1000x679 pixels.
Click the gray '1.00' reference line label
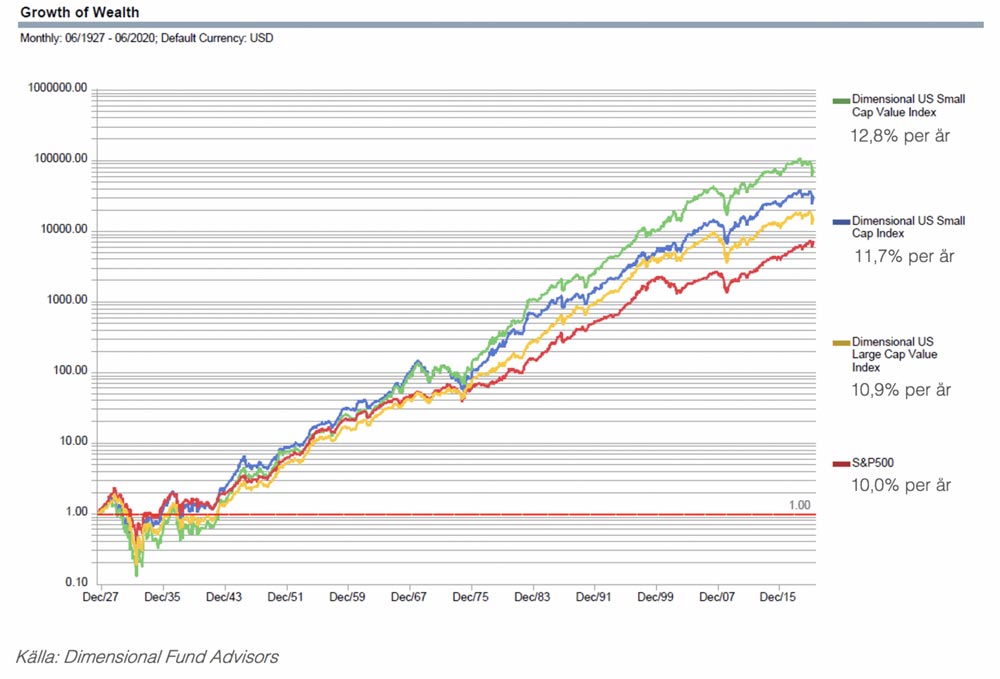point(800,506)
